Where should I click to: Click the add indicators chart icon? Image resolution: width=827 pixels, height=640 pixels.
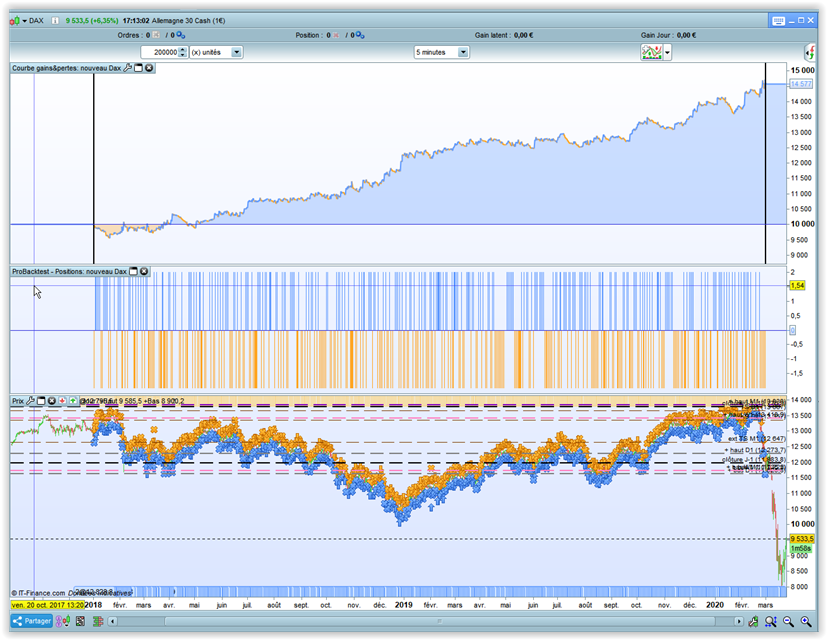click(651, 52)
